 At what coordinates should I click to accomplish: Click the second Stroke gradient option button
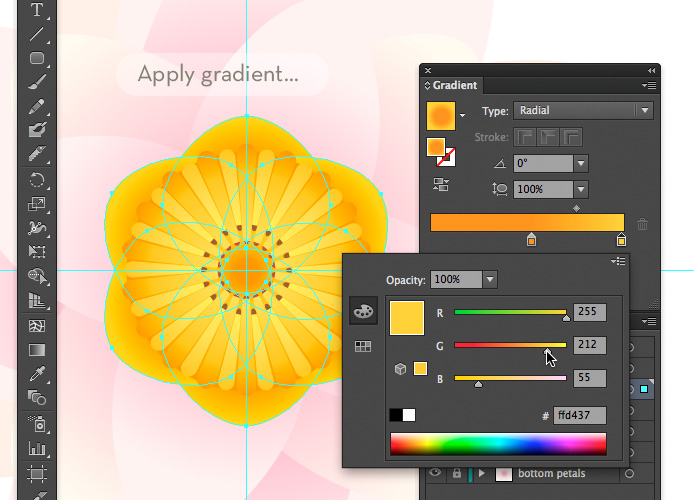(548, 137)
